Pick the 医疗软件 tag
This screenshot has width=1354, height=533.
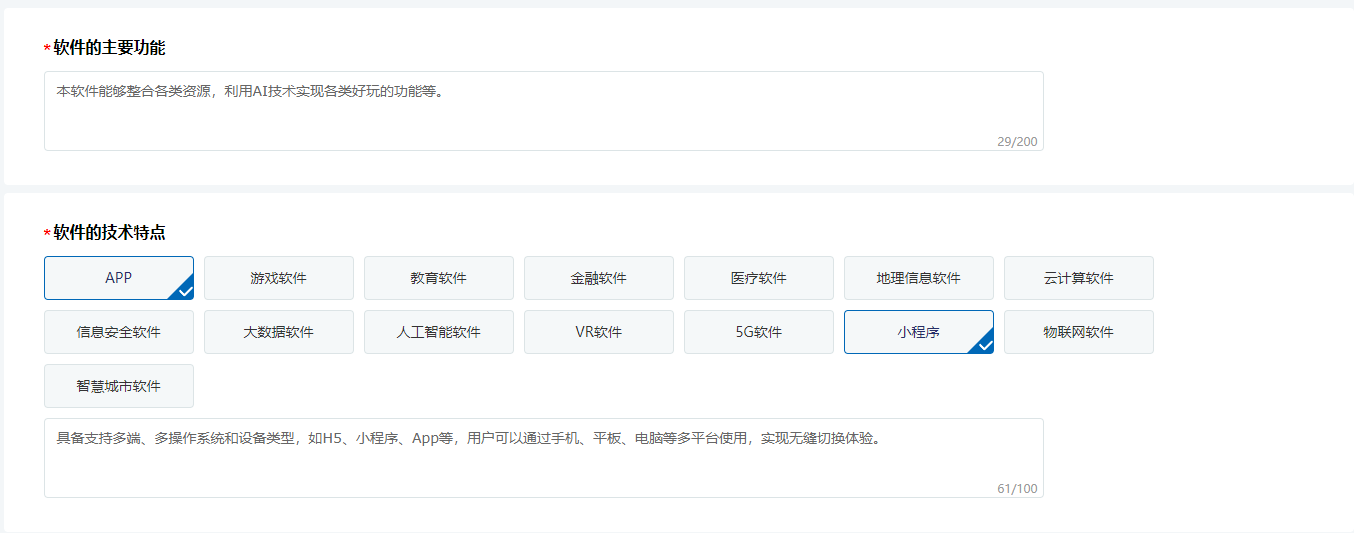(758, 278)
